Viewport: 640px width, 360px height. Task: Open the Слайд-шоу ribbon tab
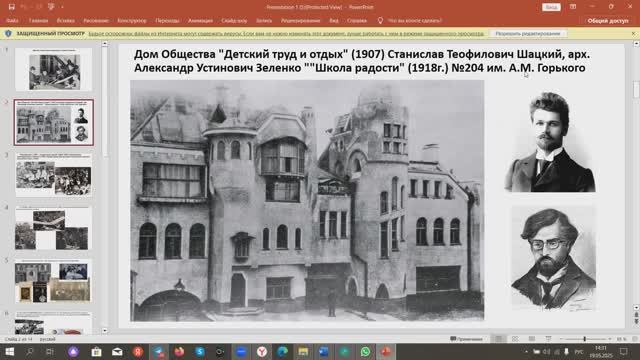234,20
